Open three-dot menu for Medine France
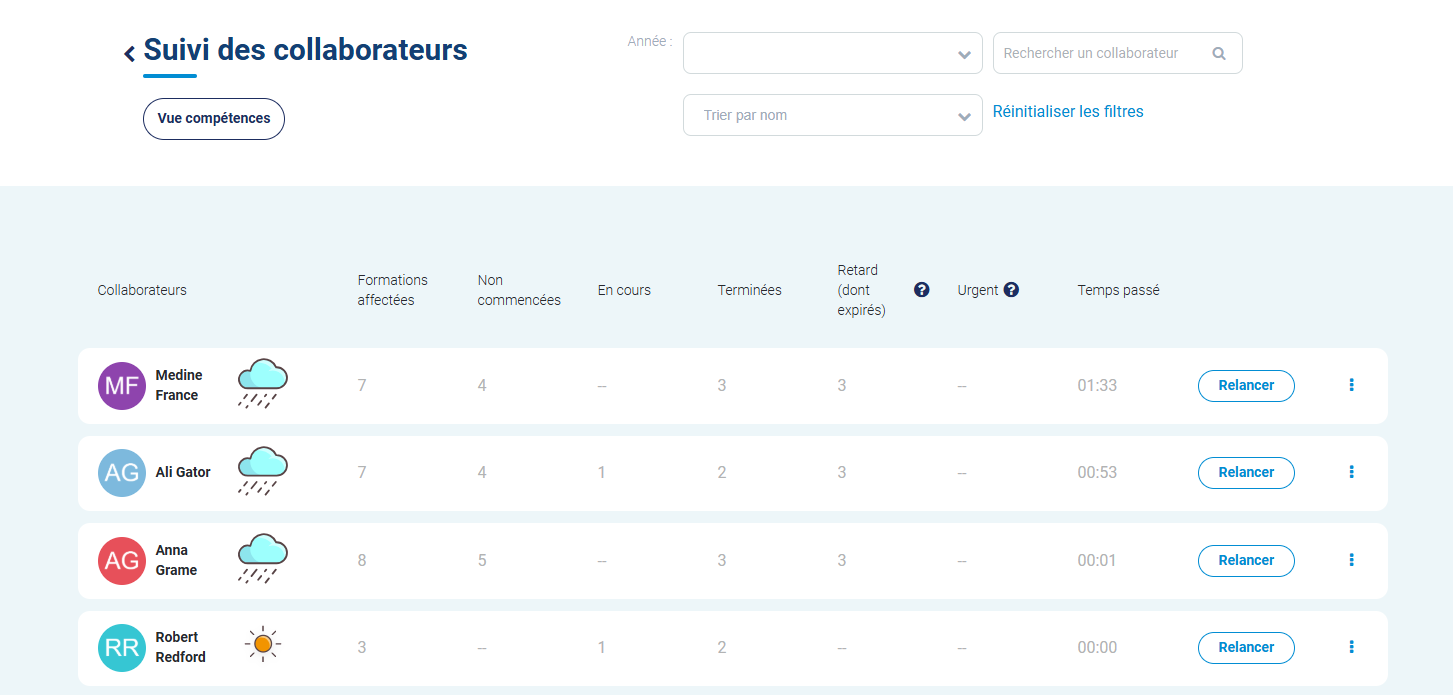 coord(1351,385)
